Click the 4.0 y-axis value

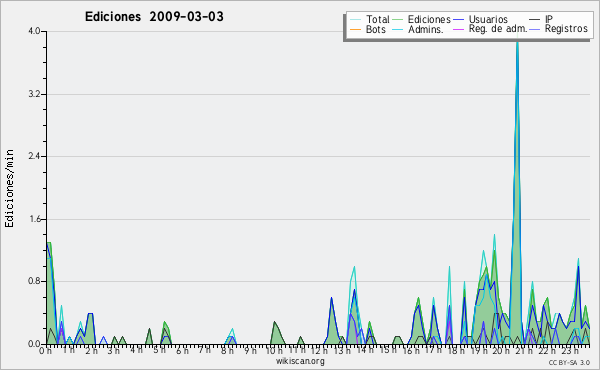[34, 31]
